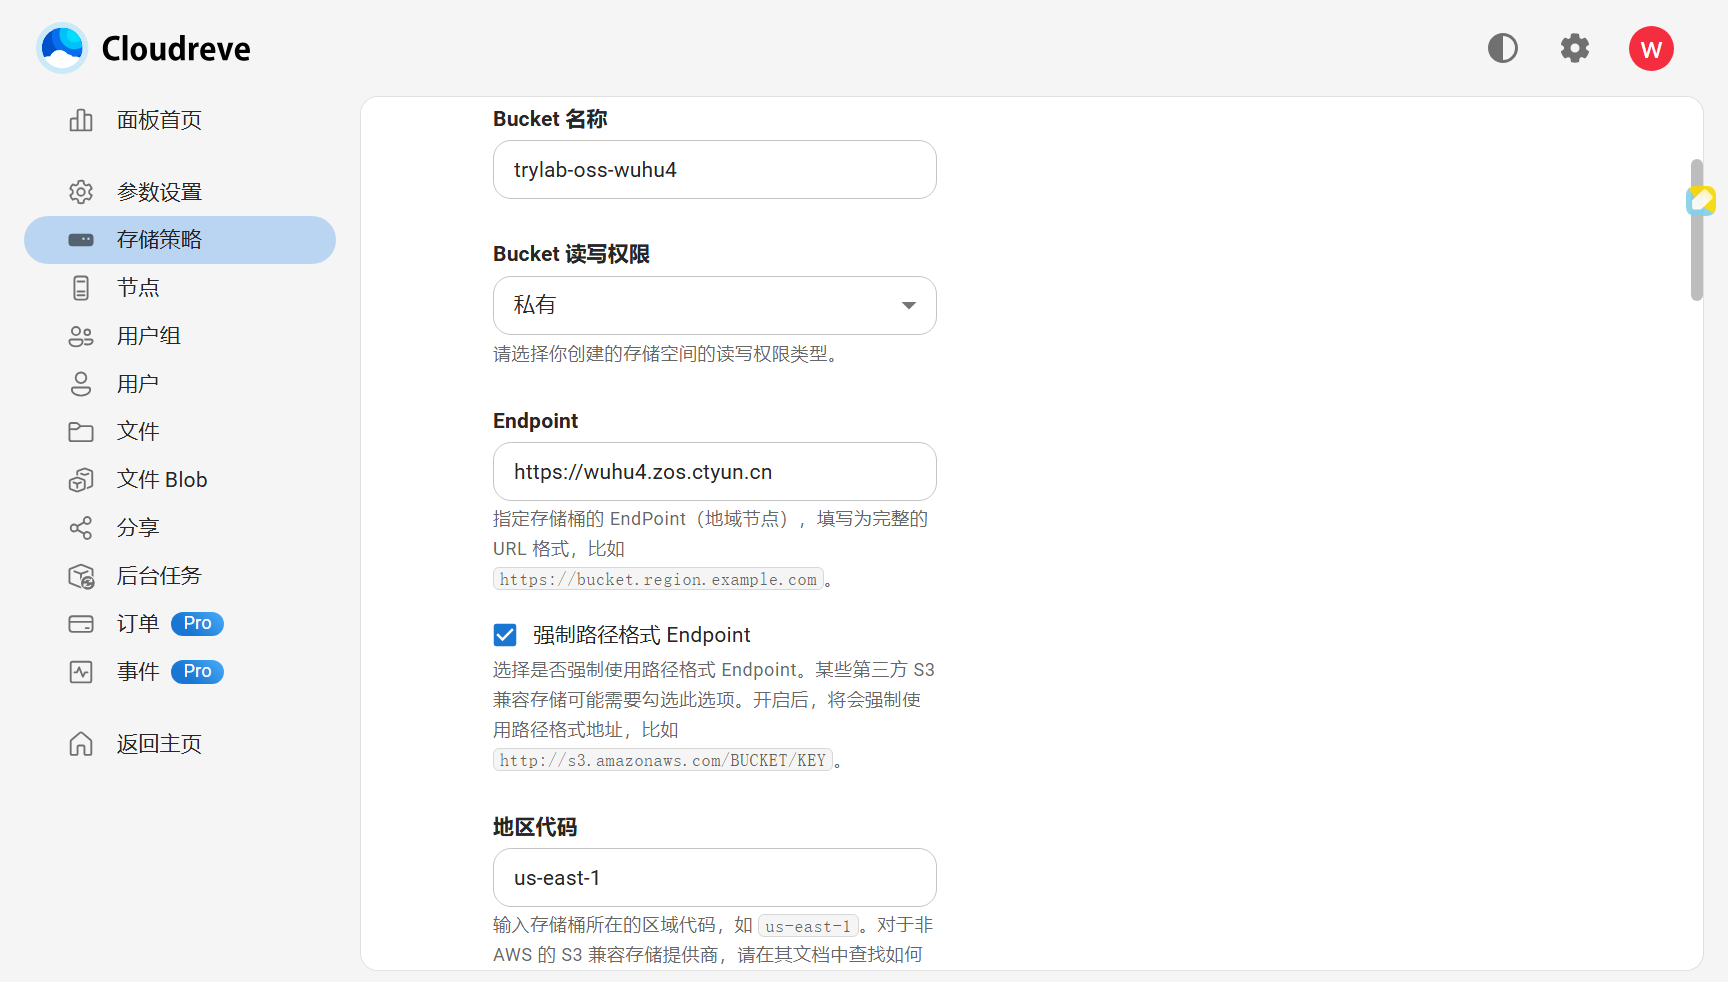Open the 文件 section
Image resolution: width=1728 pixels, height=982 pixels.
[x=138, y=431]
